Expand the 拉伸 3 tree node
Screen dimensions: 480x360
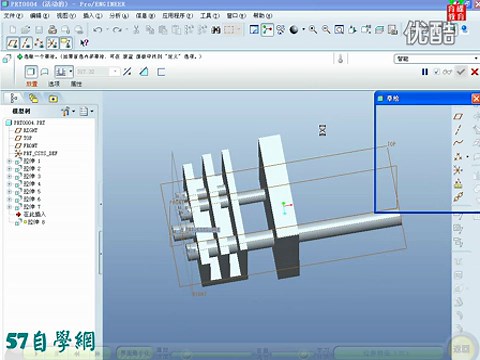[x=9, y=176]
